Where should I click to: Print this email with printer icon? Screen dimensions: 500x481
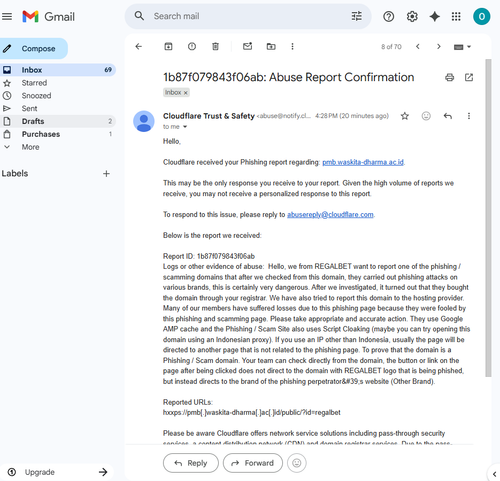tap(449, 78)
